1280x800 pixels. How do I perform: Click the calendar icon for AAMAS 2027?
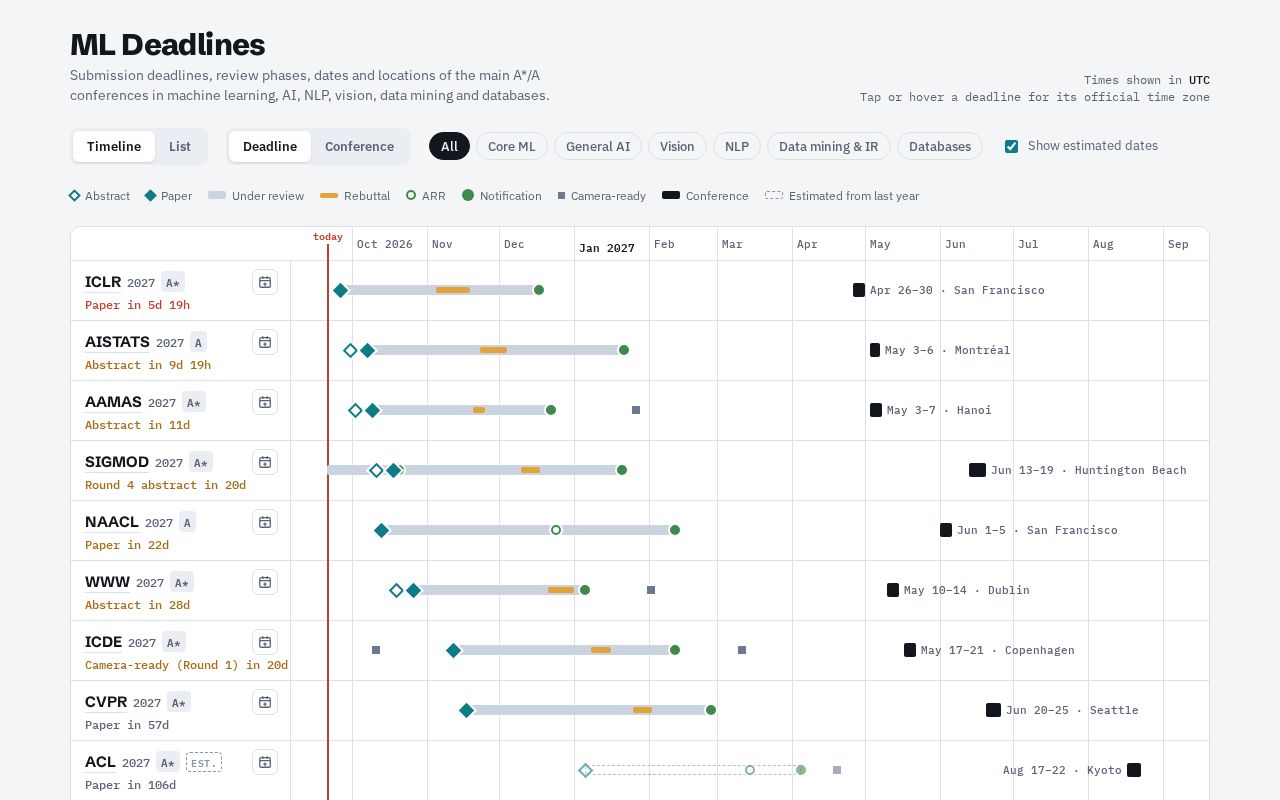tap(265, 402)
